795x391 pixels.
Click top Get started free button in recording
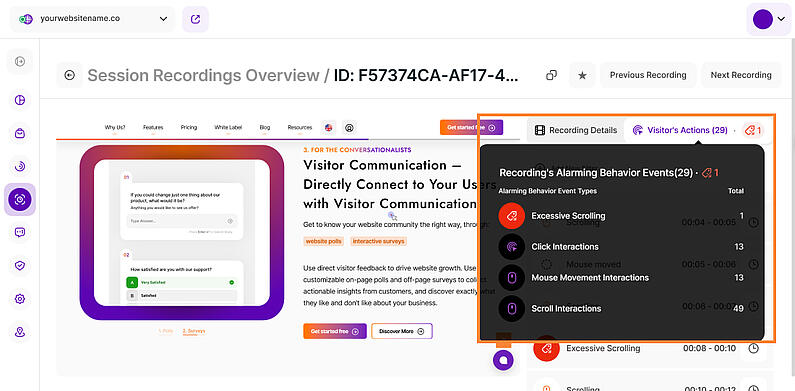471,127
